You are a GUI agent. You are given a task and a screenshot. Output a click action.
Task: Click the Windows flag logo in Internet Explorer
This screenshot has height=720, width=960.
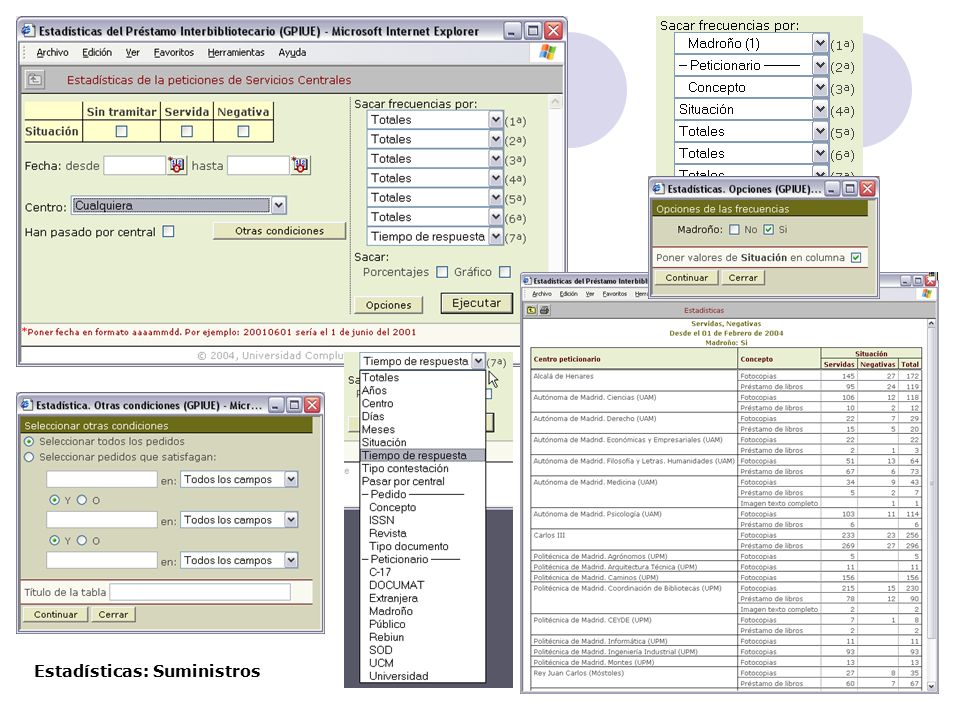tap(547, 52)
